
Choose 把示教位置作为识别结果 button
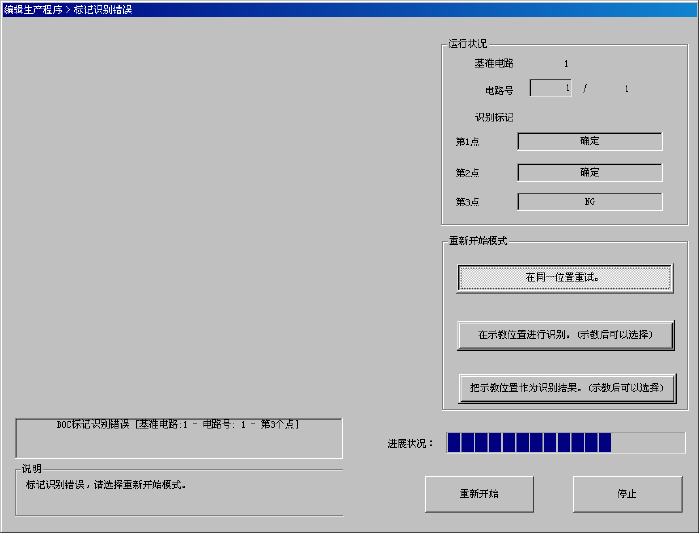[567, 388]
